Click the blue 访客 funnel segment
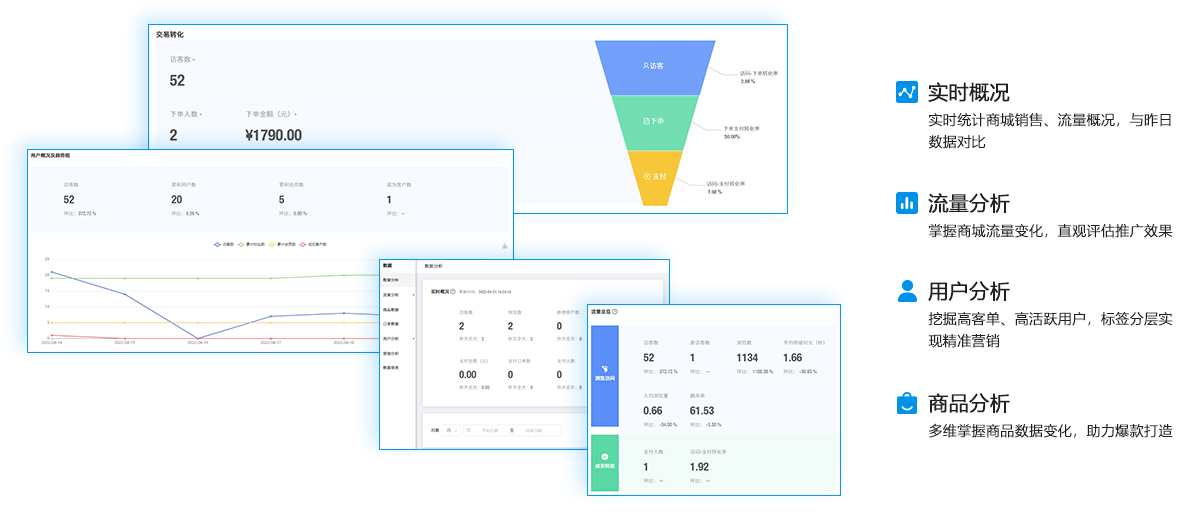1200x523 pixels. (x=655, y=66)
